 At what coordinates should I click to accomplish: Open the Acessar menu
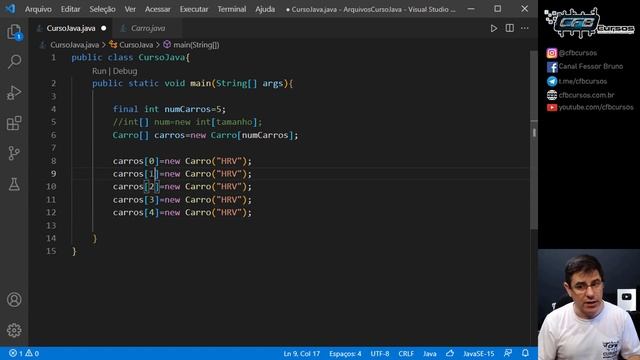(x=158, y=9)
